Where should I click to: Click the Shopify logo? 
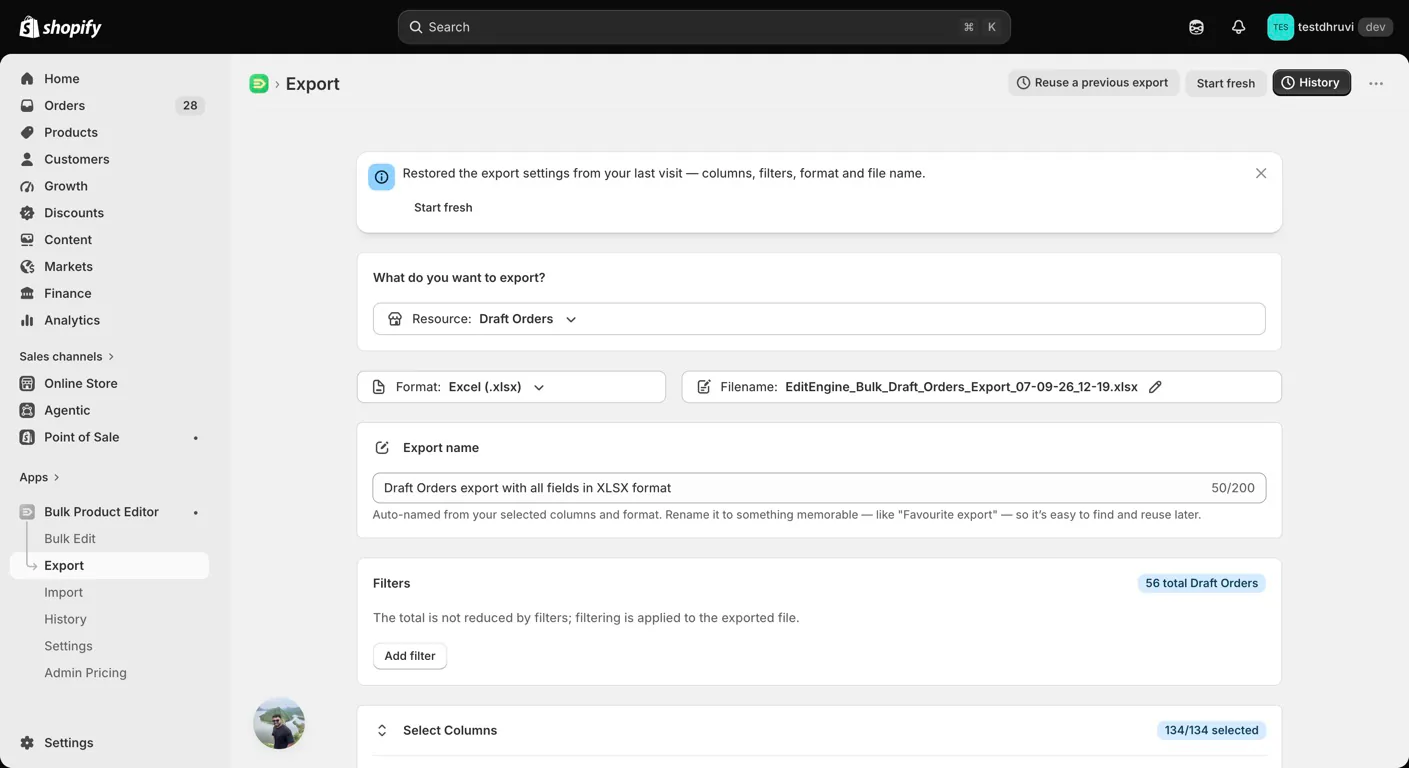[61, 27]
